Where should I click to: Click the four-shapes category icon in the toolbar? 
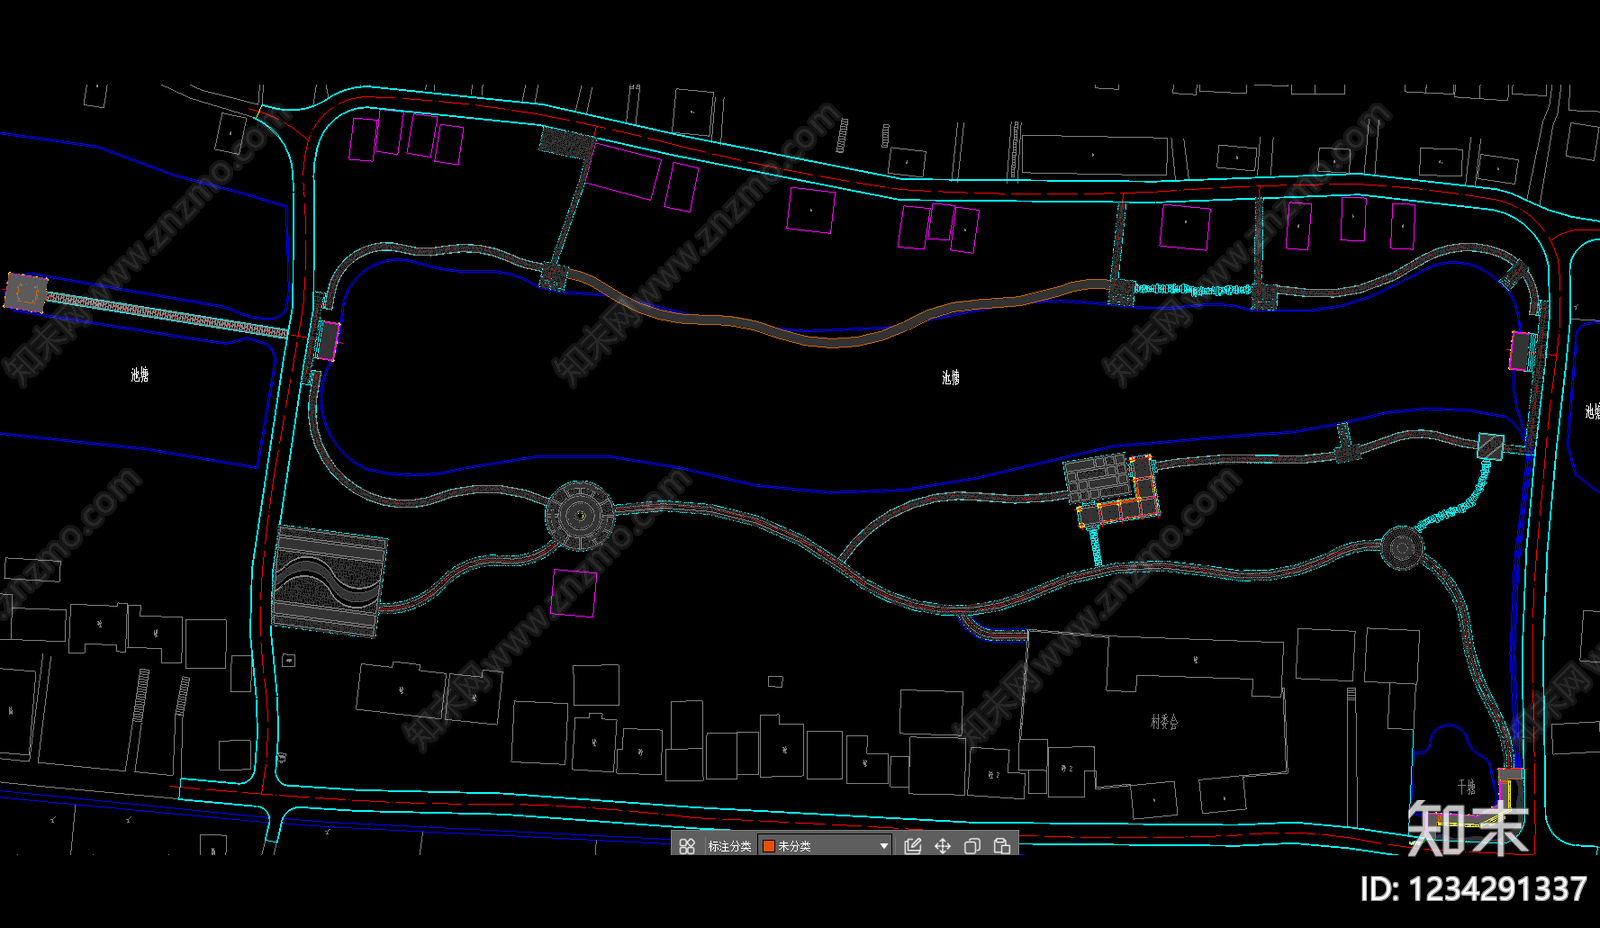(687, 846)
